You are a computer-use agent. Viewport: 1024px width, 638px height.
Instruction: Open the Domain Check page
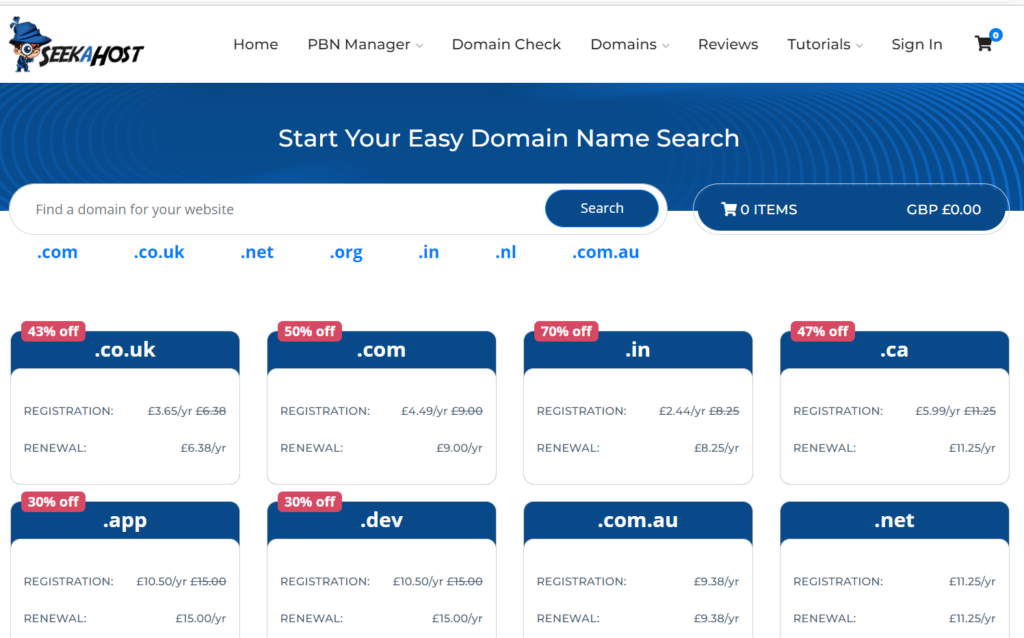point(506,44)
